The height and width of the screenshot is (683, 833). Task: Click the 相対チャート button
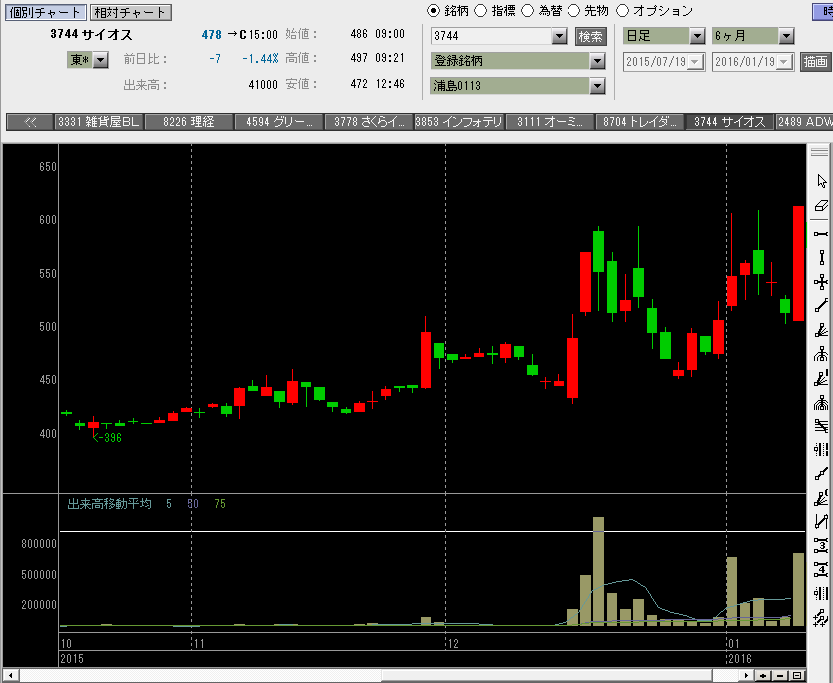pyautogui.click(x=131, y=12)
